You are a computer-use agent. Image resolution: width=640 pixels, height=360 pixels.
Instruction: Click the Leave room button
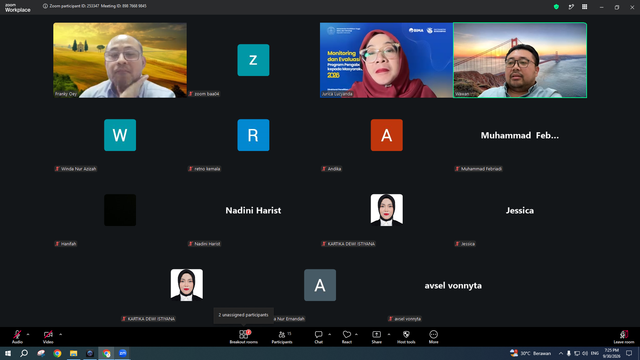(624, 336)
